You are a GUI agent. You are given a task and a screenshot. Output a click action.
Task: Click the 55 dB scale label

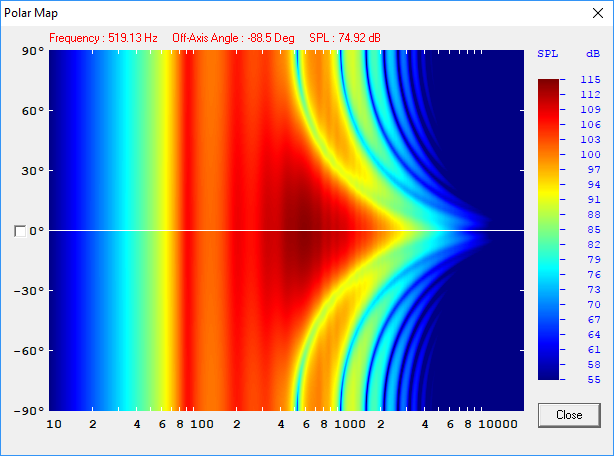[x=594, y=380]
